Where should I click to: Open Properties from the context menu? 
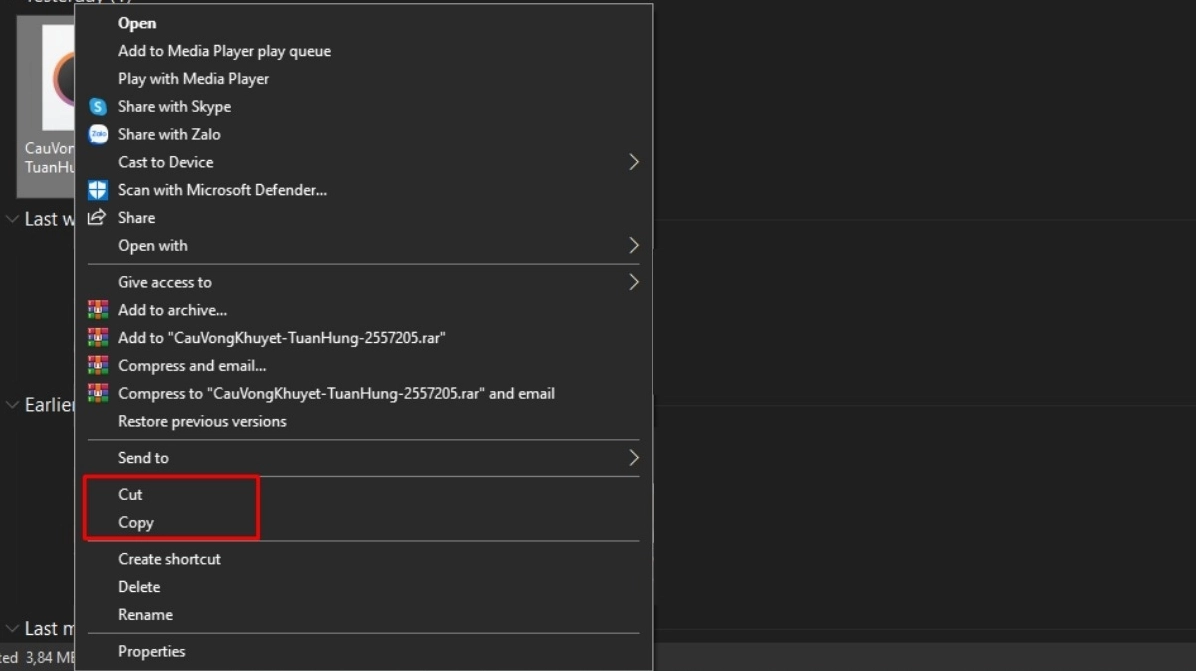point(363,651)
